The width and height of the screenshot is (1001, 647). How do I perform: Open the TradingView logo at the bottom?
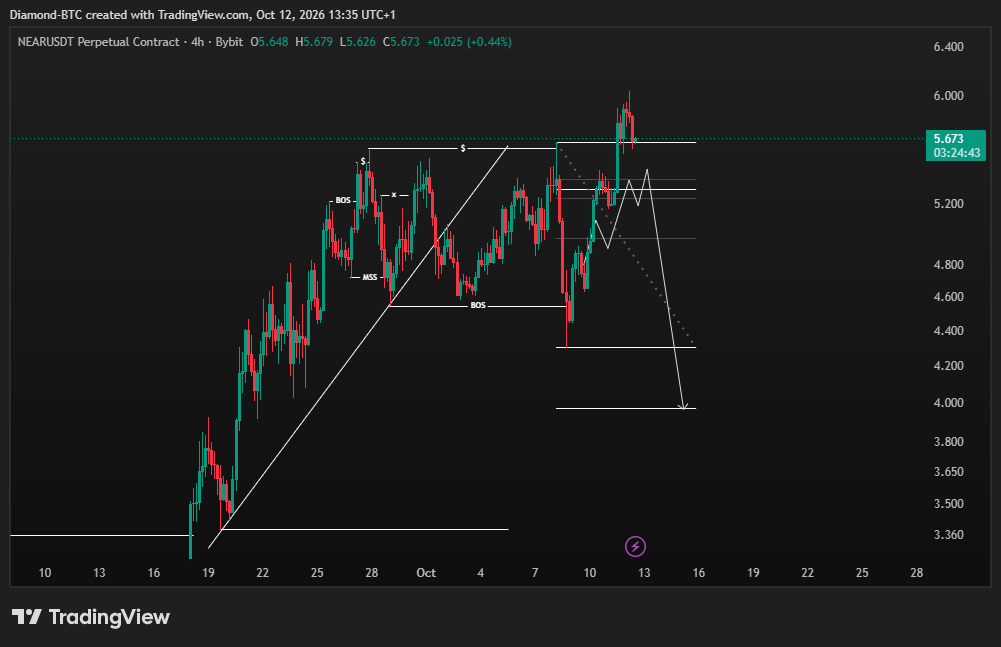(91, 617)
